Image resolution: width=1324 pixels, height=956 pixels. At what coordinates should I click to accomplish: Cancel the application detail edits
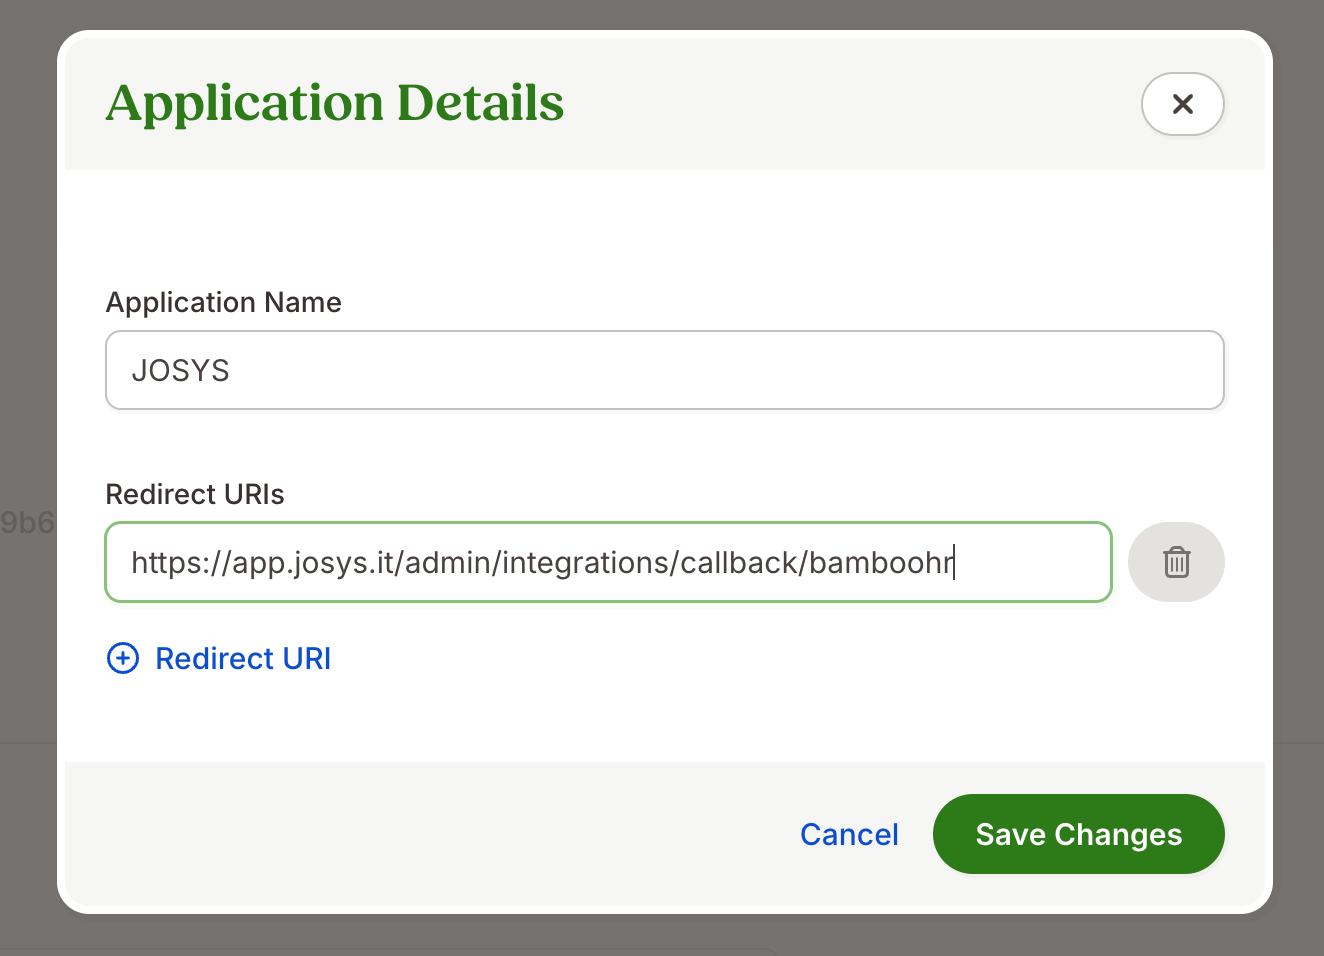tap(849, 834)
